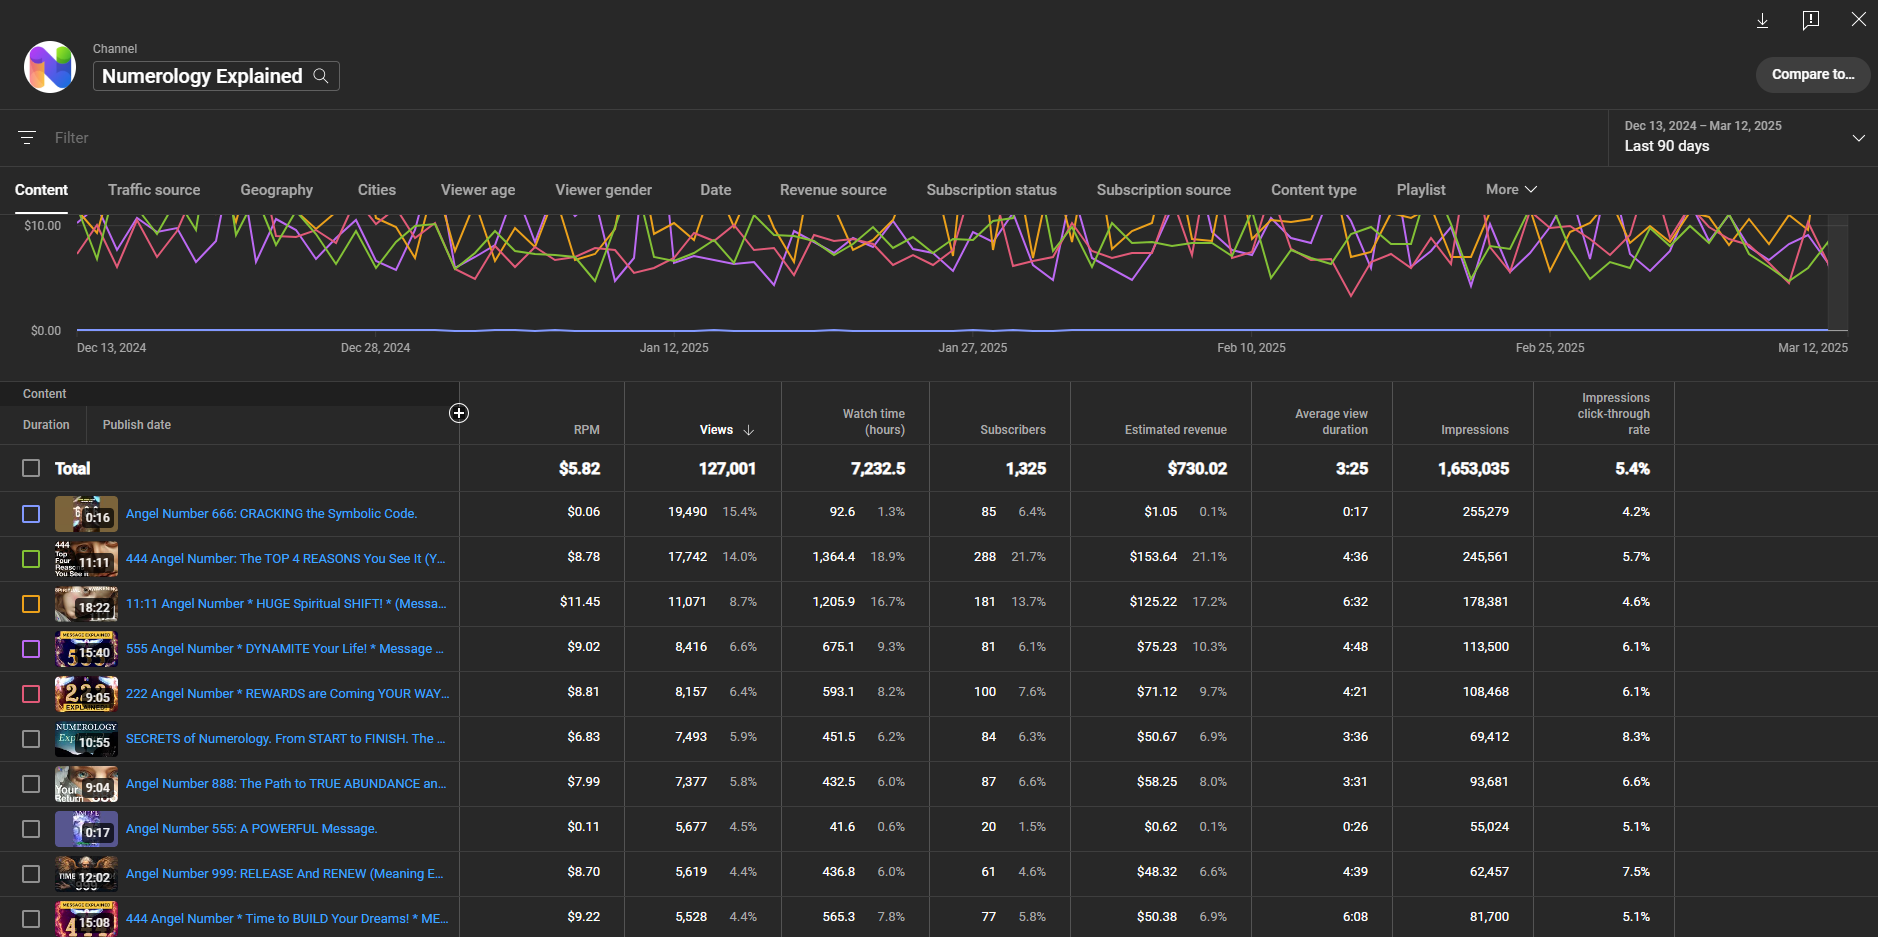Check Angel Number 888 row checkbox

point(31,784)
